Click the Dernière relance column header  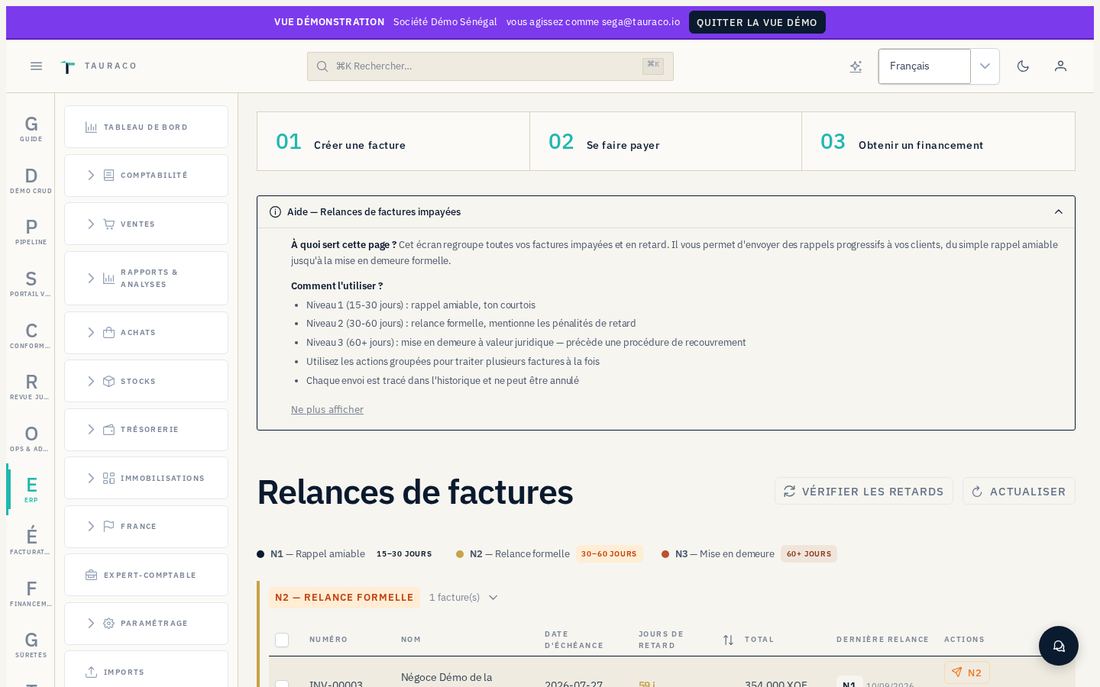883,639
